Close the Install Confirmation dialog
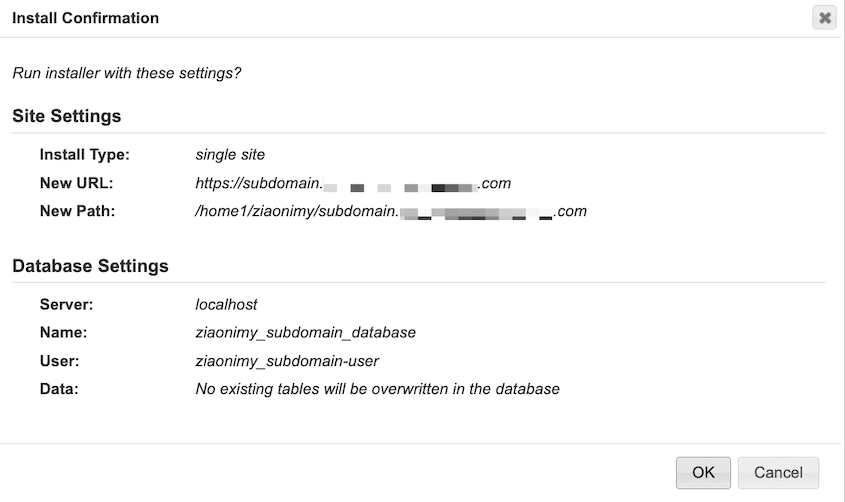 (824, 18)
